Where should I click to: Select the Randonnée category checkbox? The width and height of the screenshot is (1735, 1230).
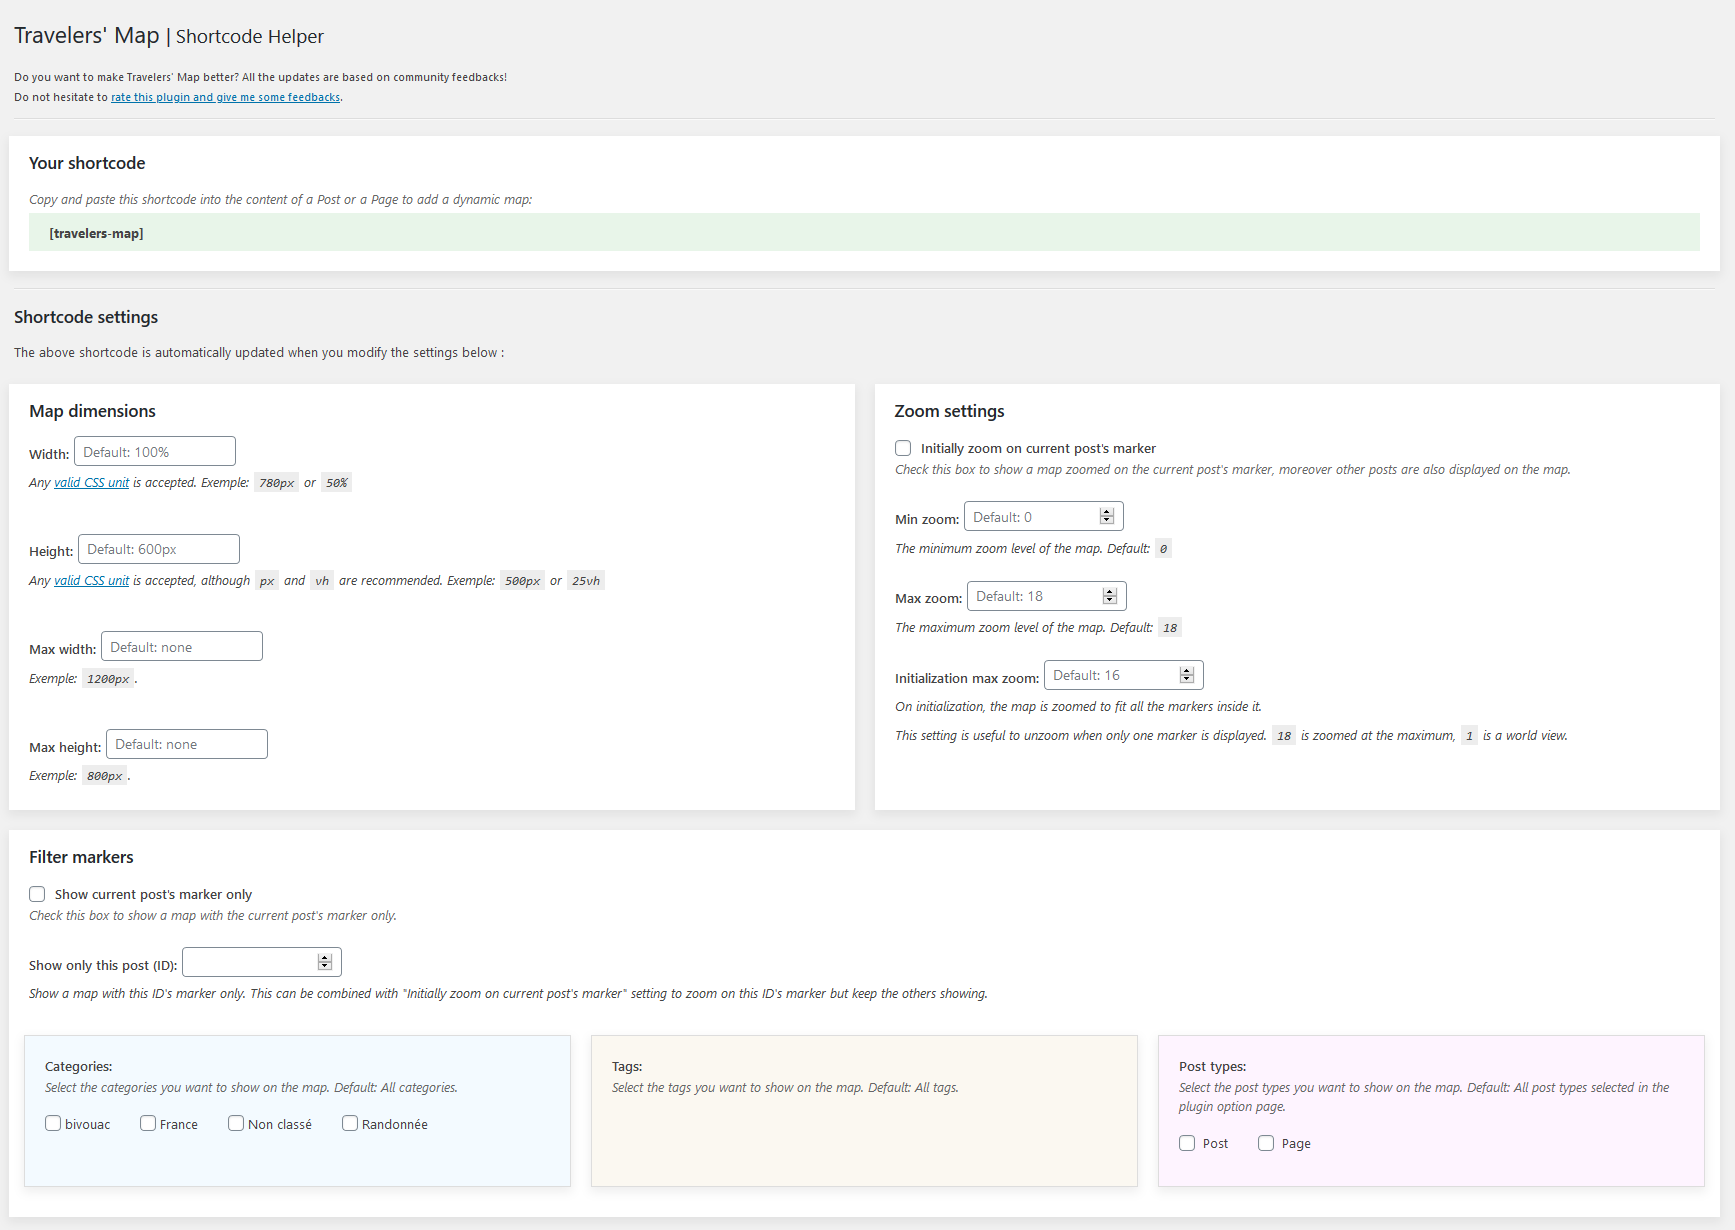[350, 1123]
